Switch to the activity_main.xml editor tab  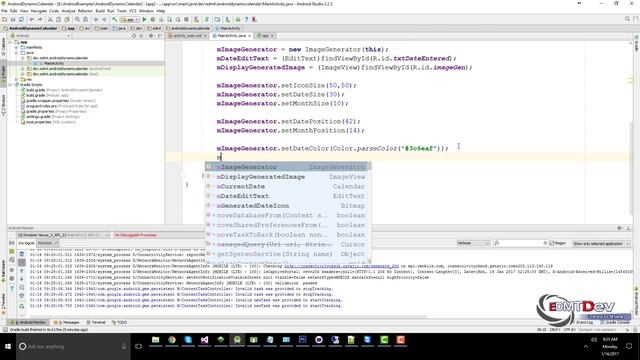[187, 36]
